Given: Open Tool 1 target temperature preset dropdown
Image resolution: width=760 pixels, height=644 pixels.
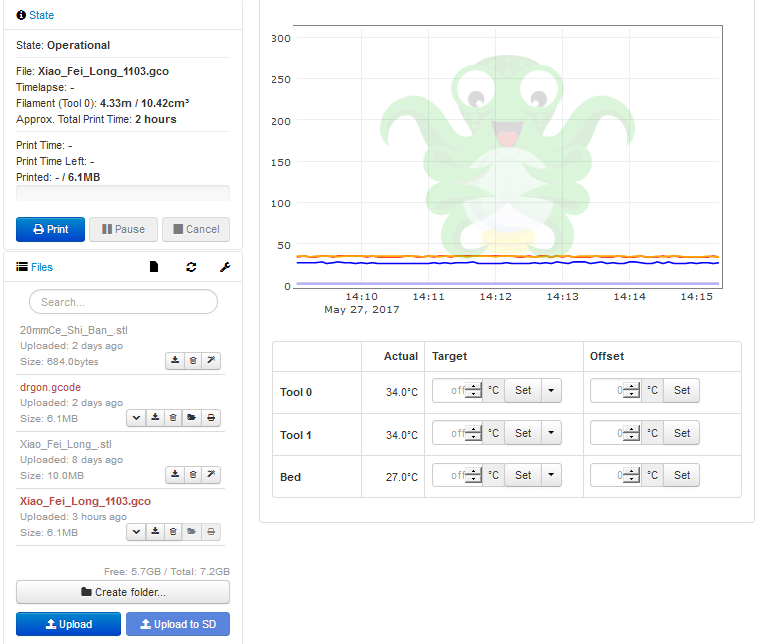Looking at the screenshot, I should tap(551, 433).
